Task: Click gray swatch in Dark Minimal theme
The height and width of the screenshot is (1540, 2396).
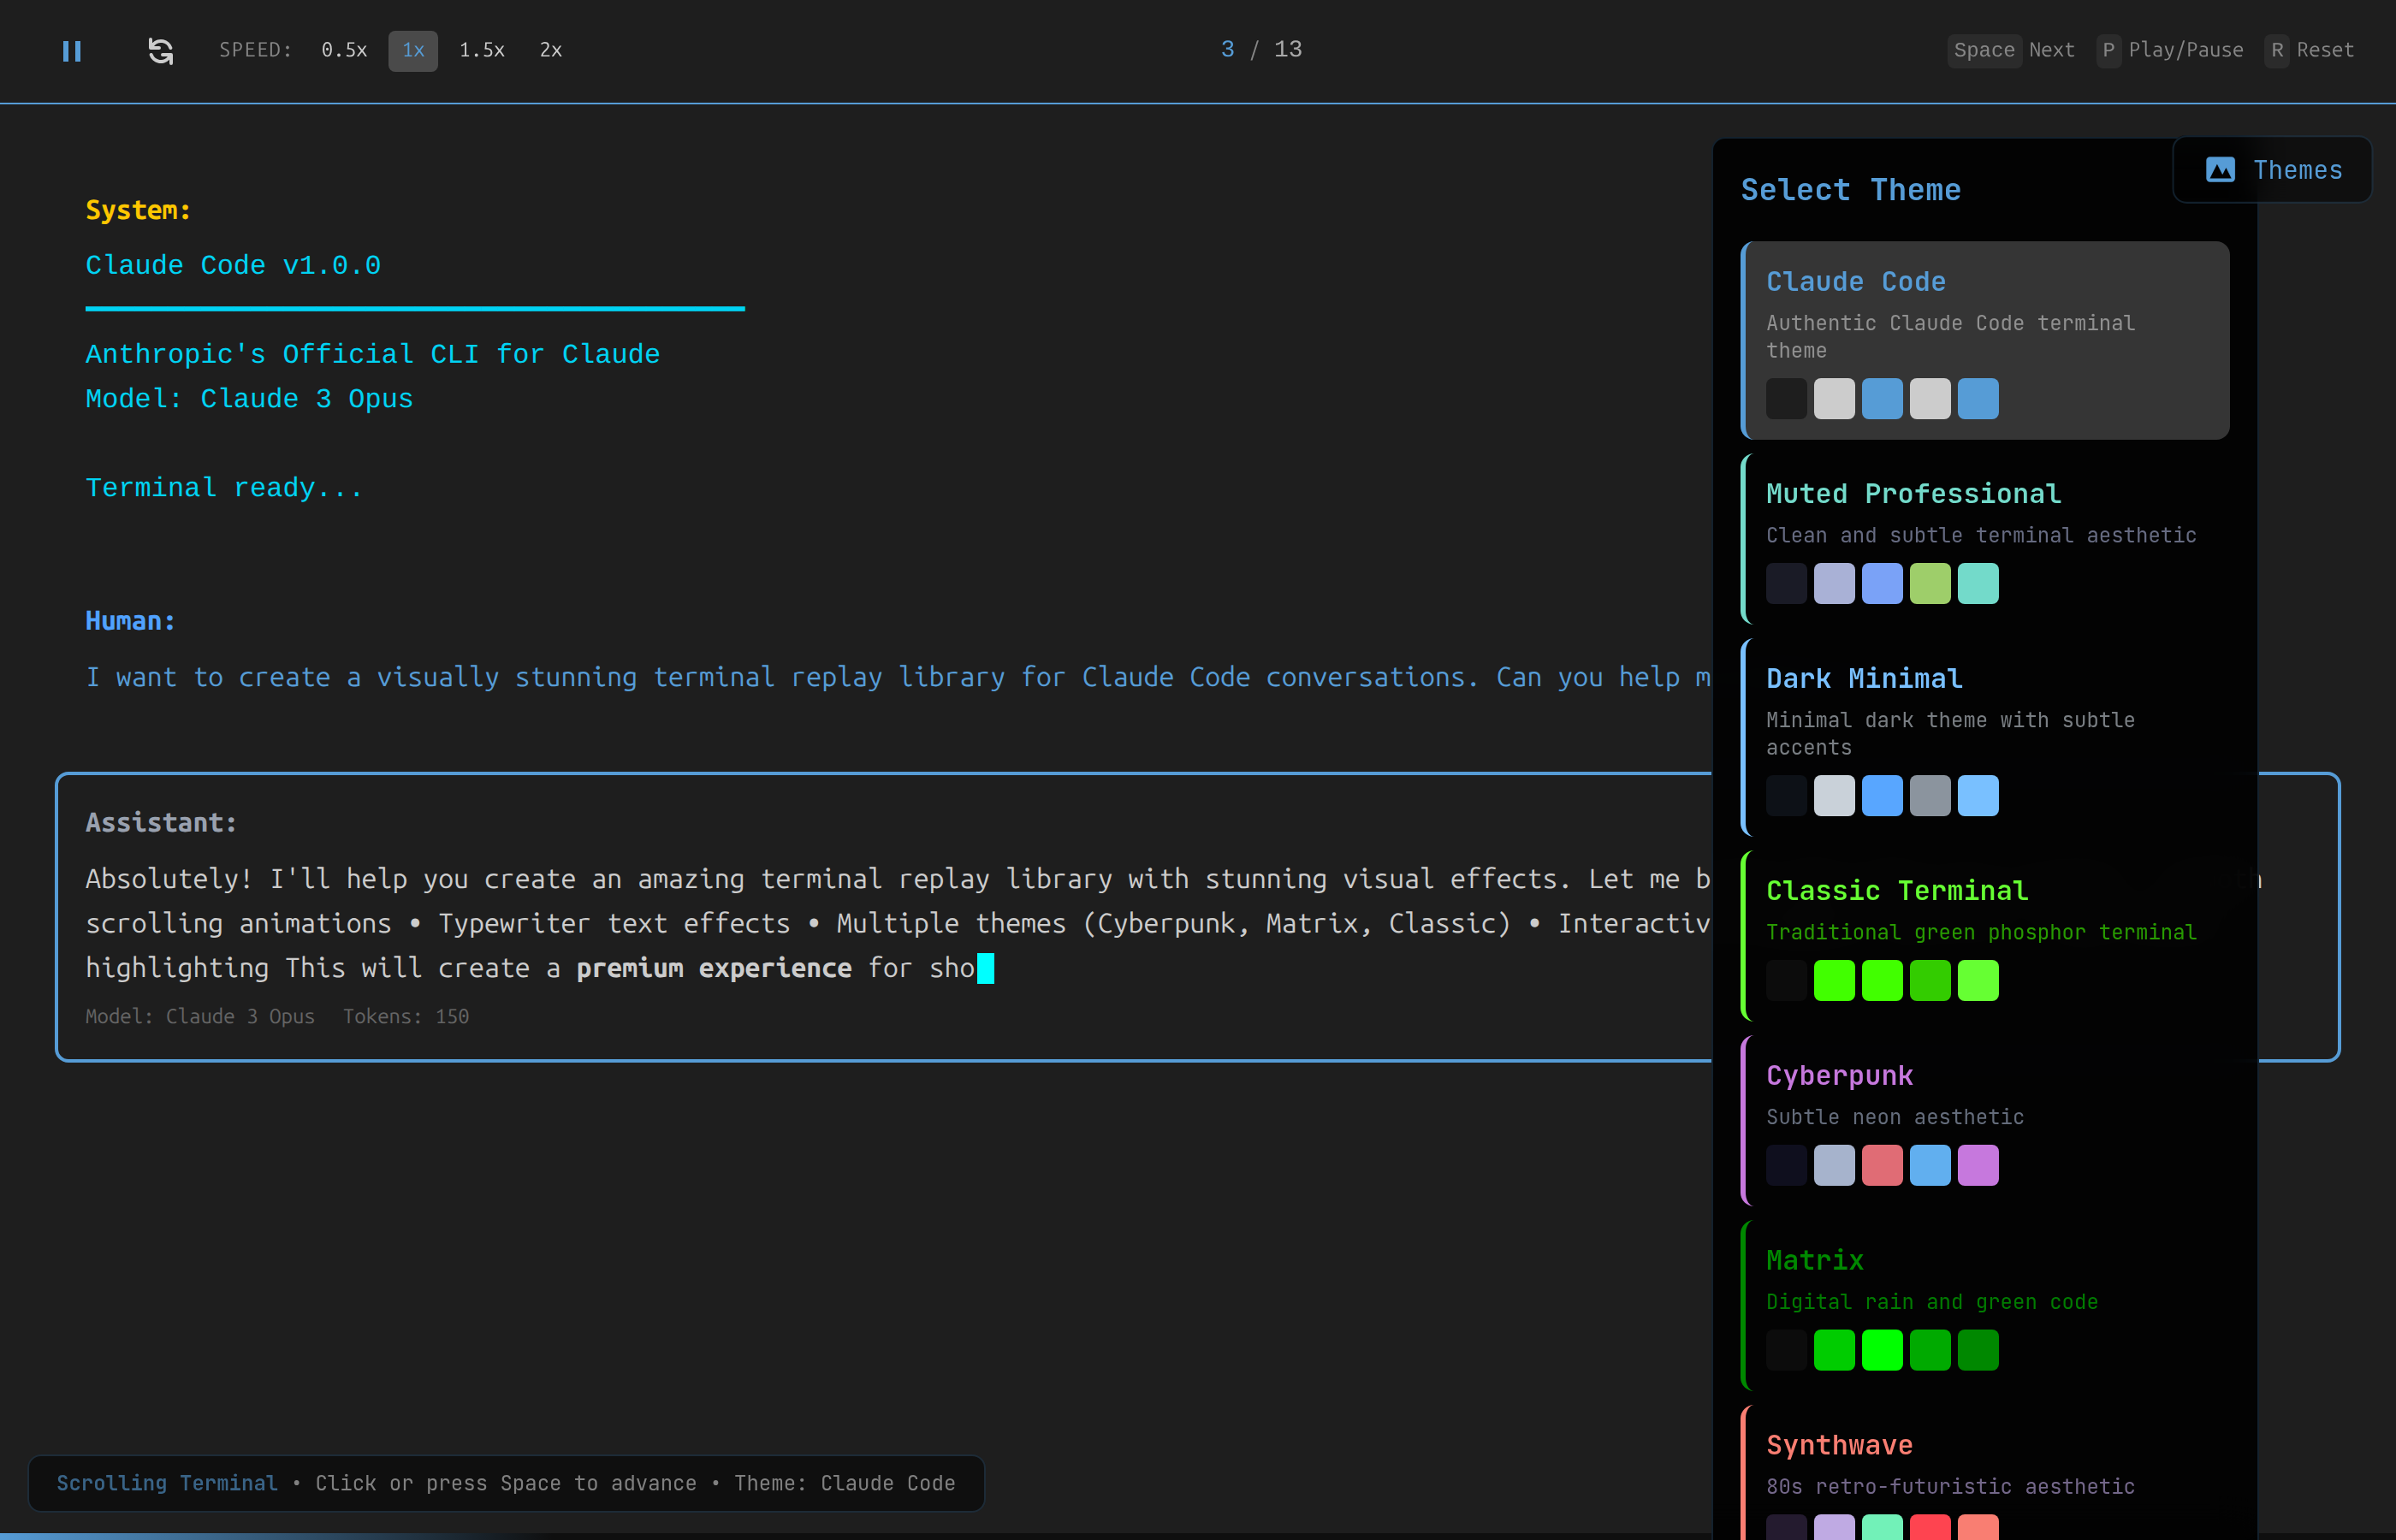Action: [x=1930, y=796]
